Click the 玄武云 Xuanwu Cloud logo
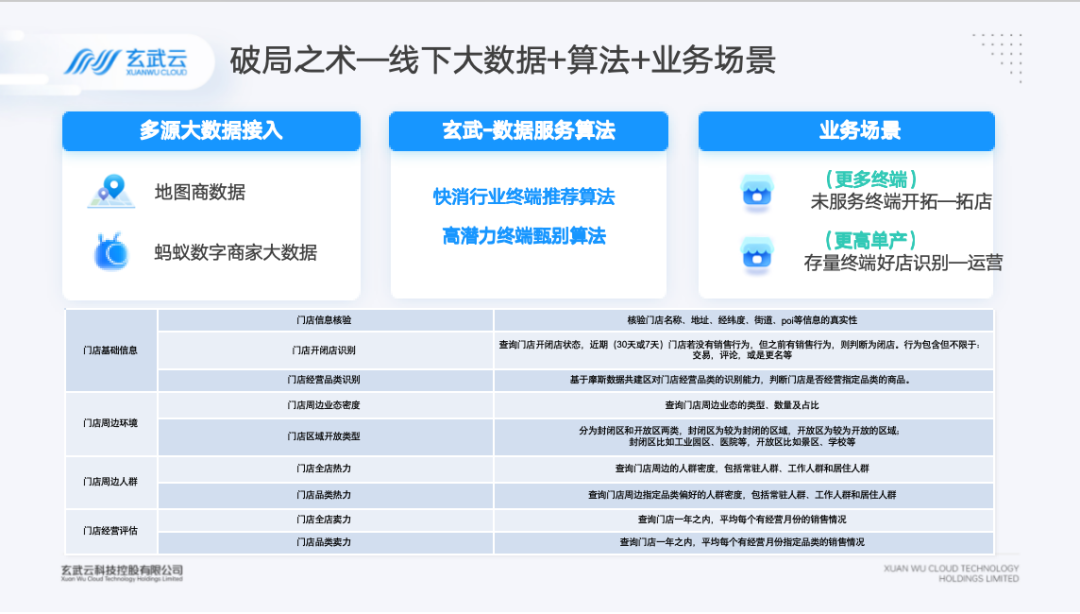The height and width of the screenshot is (614, 1080). (126, 62)
